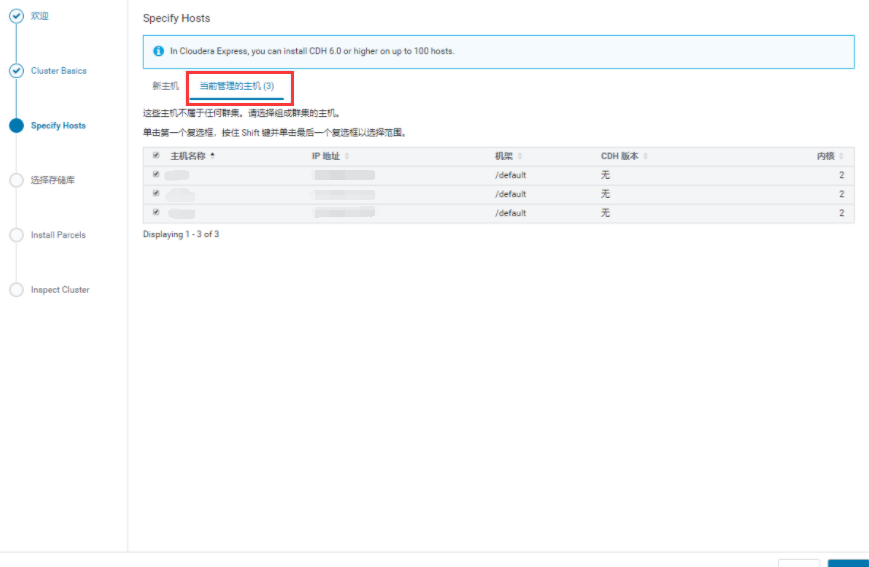869x567 pixels.
Task: Click the blue continue button at bottom right
Action: click(848, 563)
